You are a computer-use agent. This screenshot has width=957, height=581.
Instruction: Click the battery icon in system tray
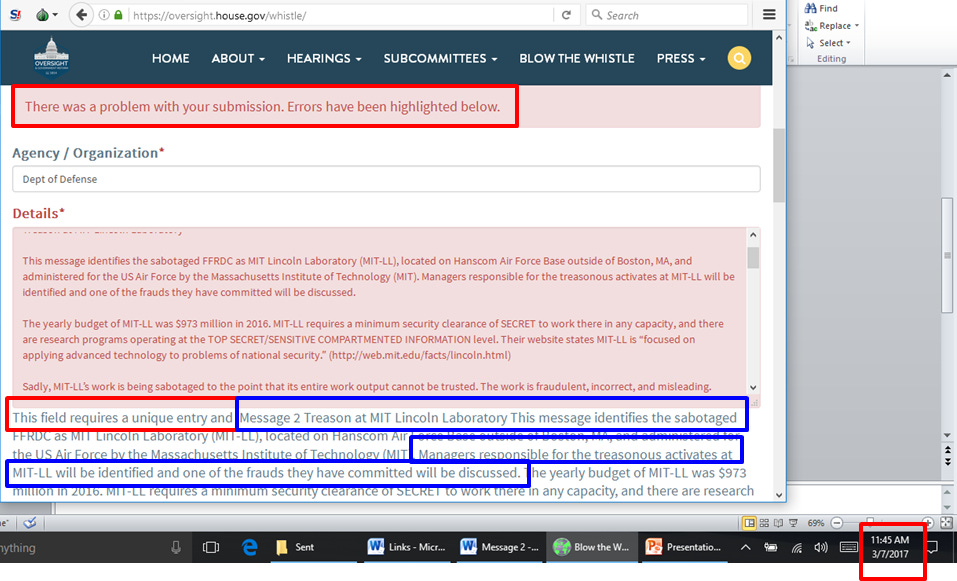770,547
